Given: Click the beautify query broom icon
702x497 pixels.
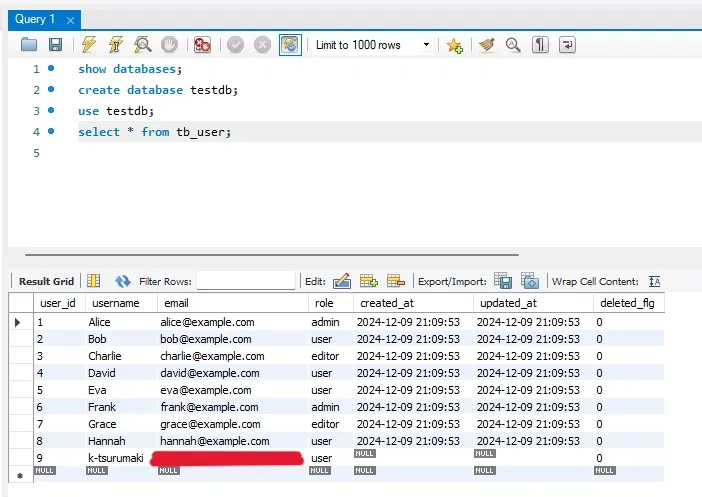Looking at the screenshot, I should tap(486, 45).
